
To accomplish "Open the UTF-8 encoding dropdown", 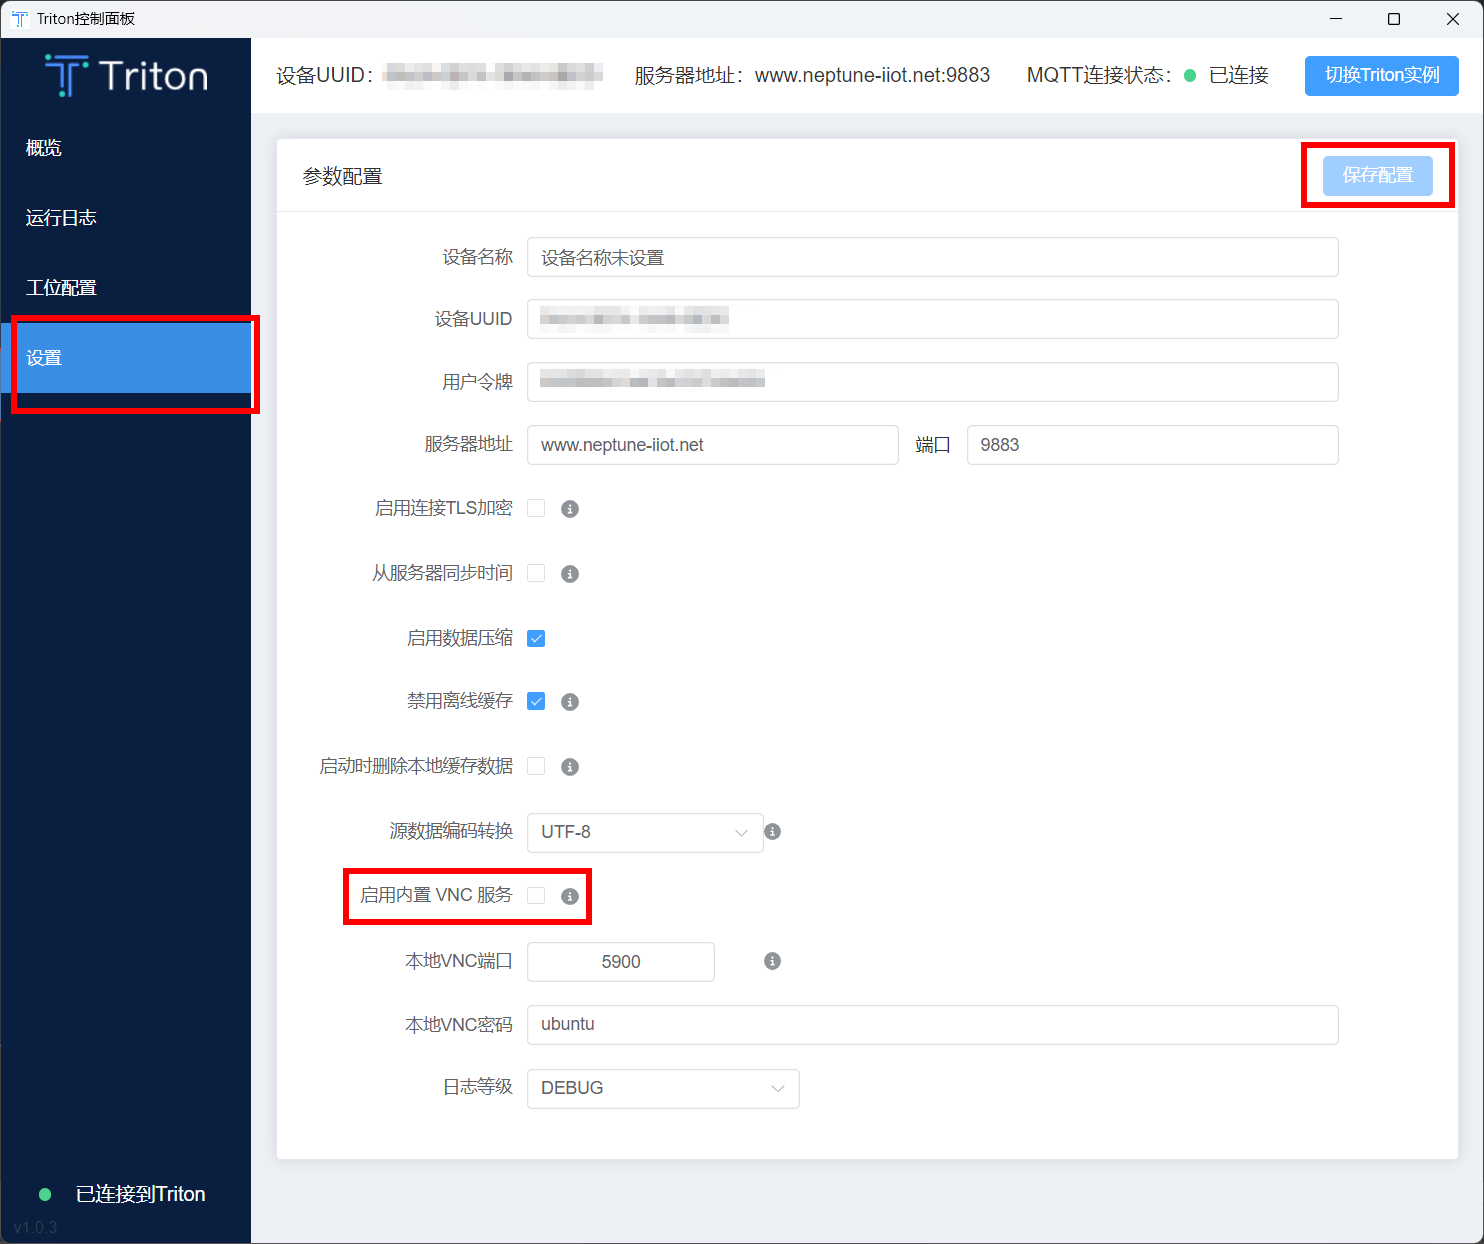I will [644, 832].
